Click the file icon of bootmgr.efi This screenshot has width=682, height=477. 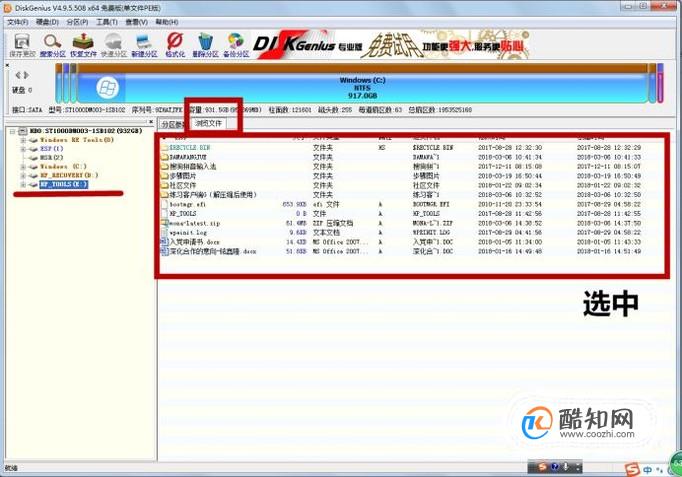[x=164, y=204]
